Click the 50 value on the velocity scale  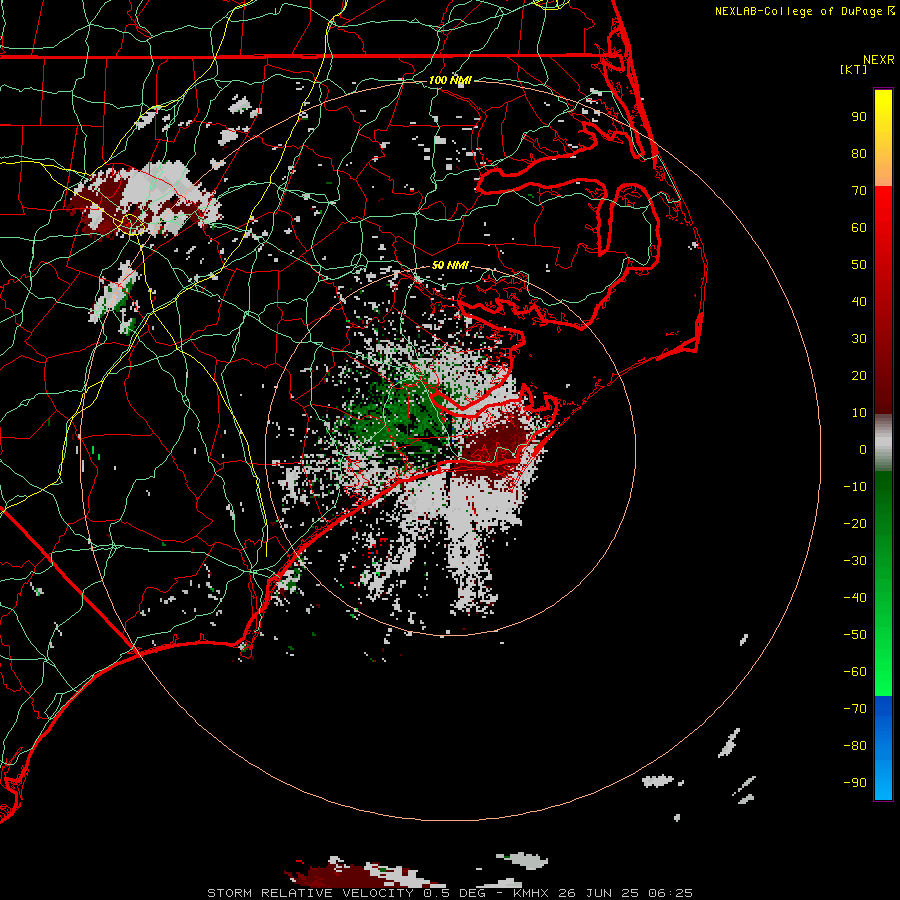859,265
